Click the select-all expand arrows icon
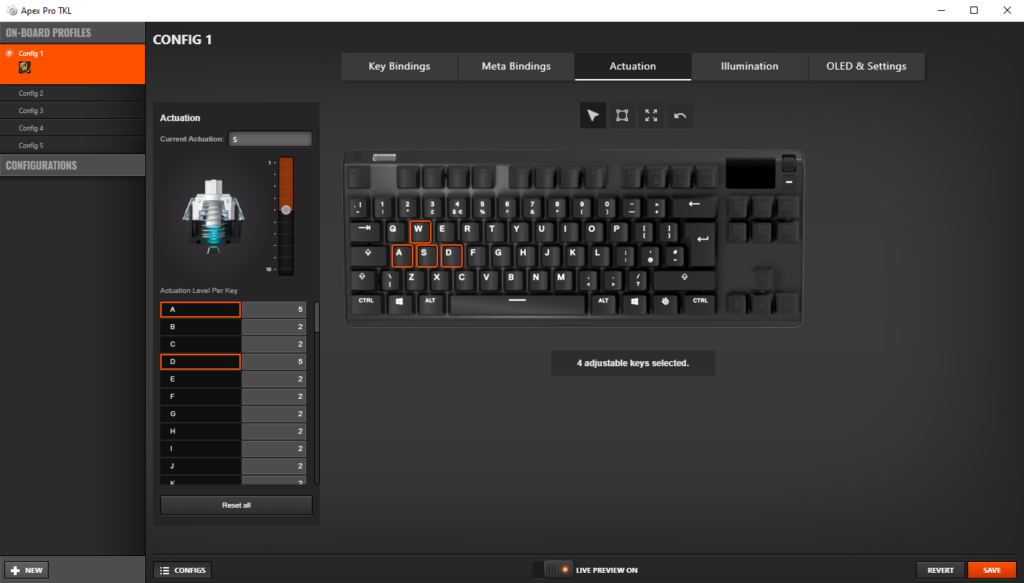Screen dimensions: 1024x583 click(x=651, y=116)
